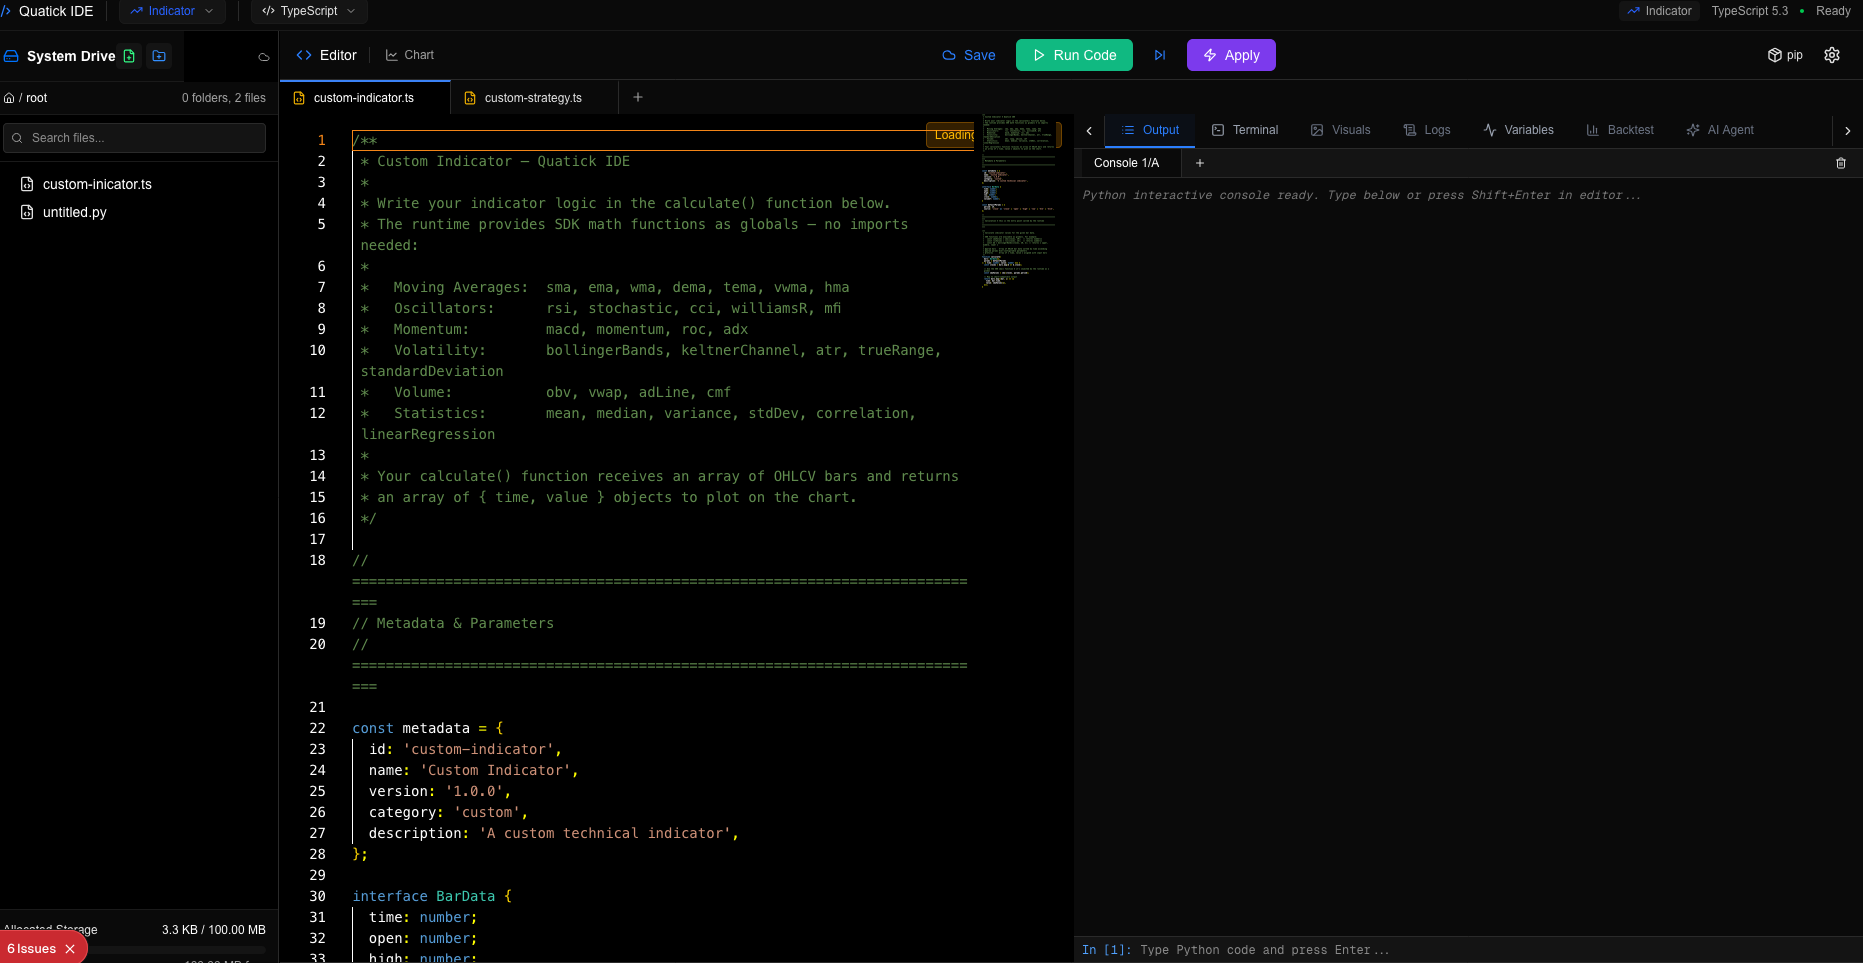
Task: Click the step-forward icon next to Run Code
Action: [1160, 55]
